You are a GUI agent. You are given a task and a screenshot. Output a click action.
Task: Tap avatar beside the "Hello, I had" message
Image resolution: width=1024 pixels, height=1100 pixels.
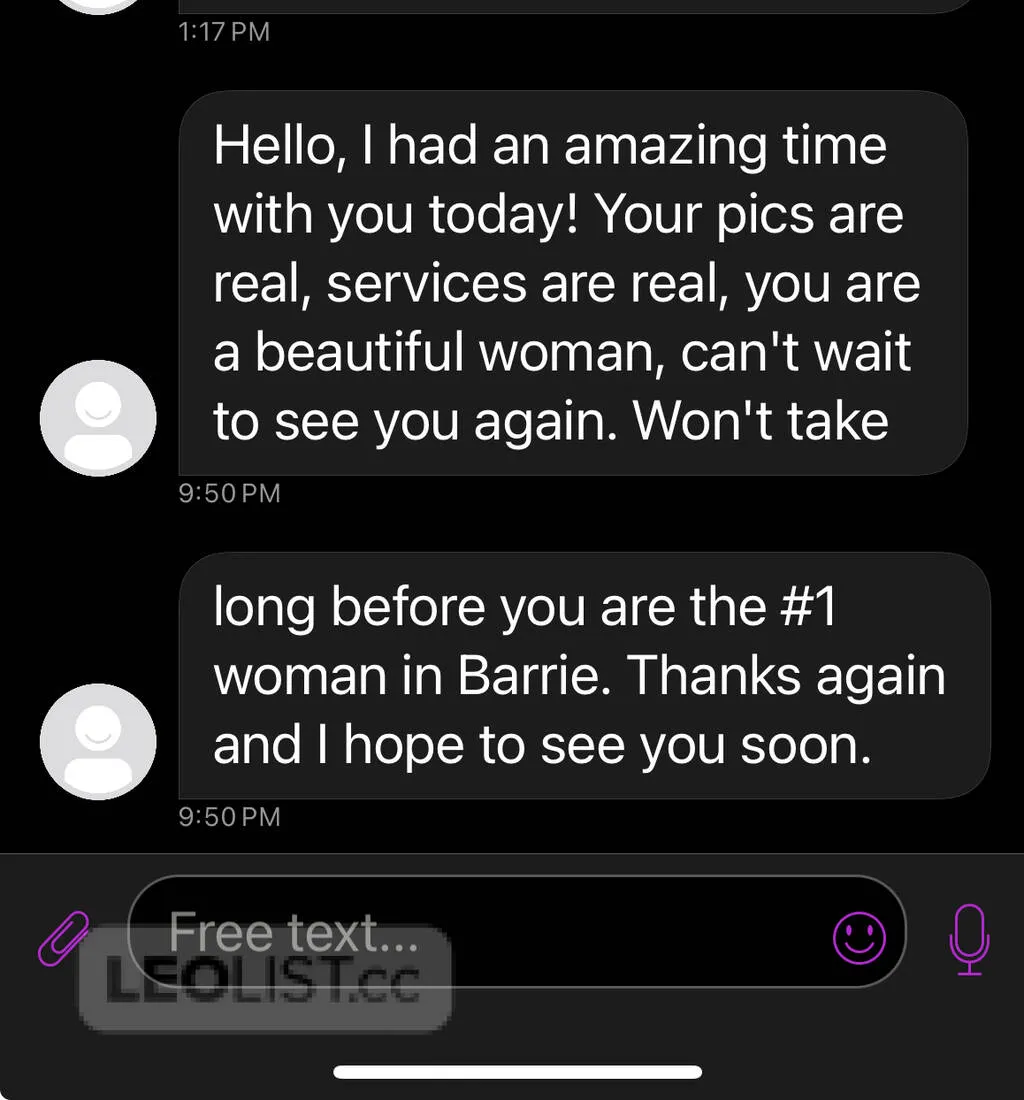tap(98, 418)
